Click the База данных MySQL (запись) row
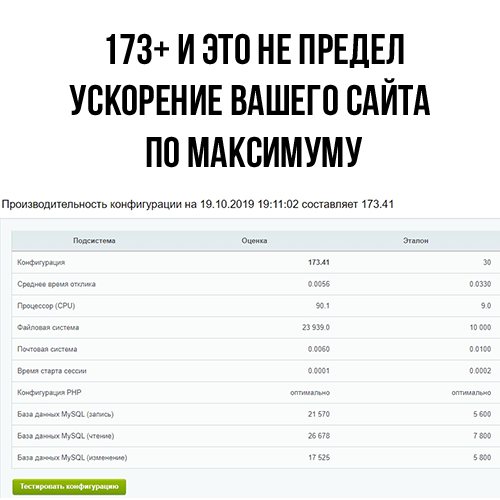 (256, 414)
